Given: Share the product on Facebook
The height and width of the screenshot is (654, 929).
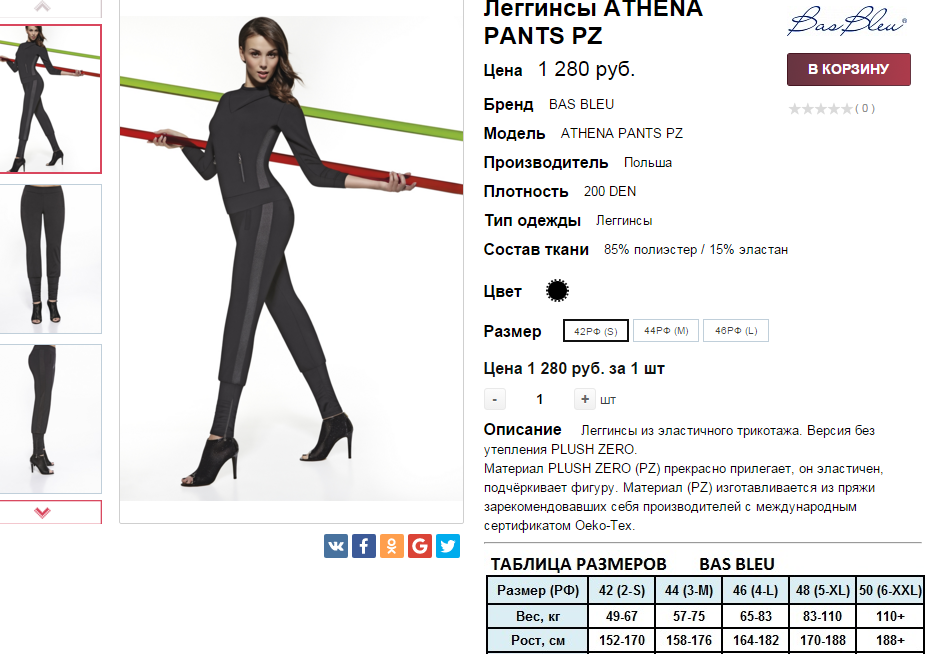Looking at the screenshot, I should (x=364, y=546).
